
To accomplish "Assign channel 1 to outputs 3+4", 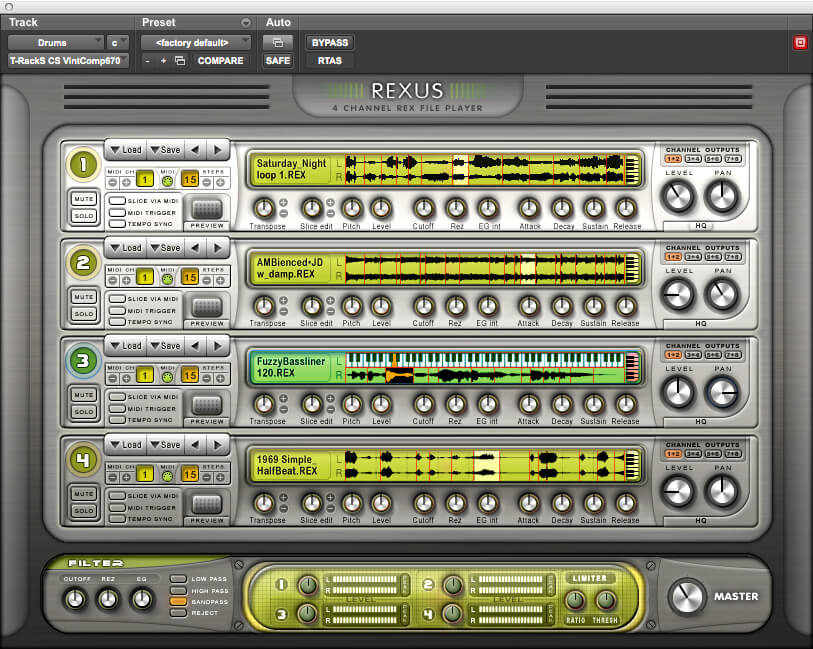I will coord(693,159).
